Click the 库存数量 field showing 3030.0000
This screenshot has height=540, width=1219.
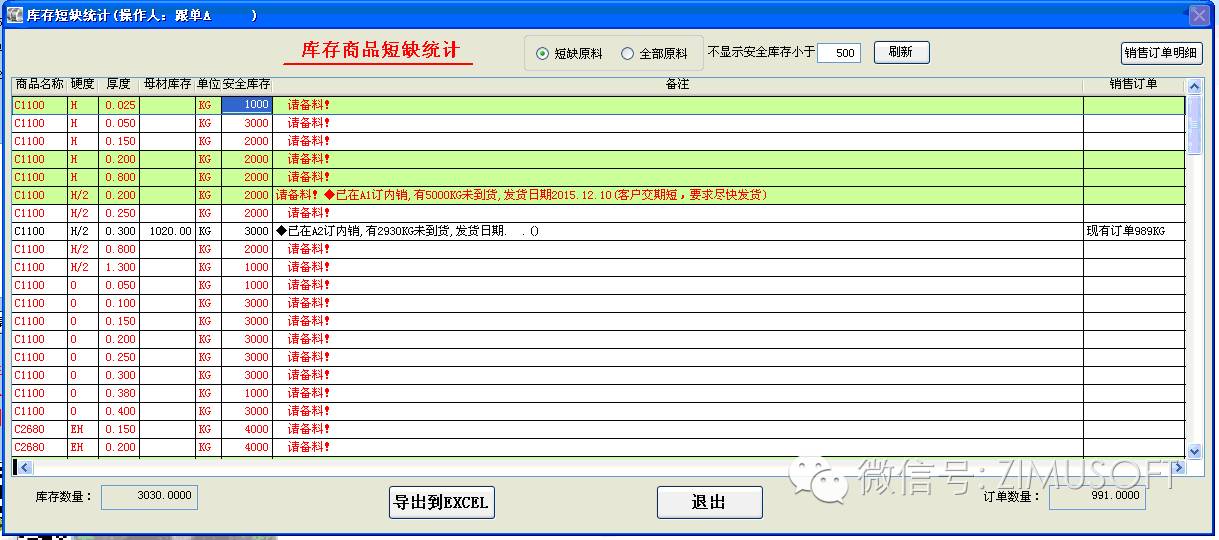[149, 497]
